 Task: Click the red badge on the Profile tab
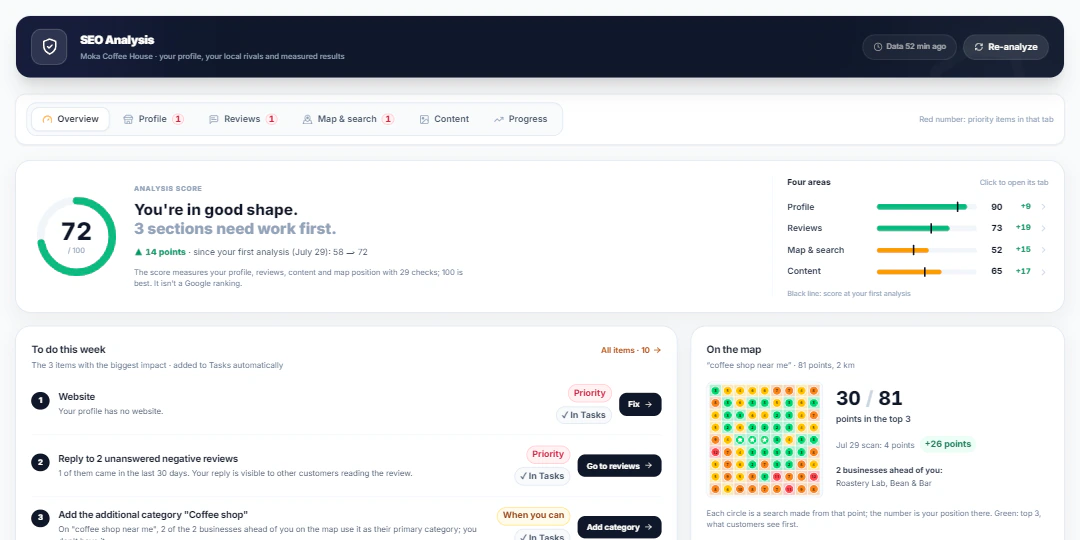(178, 119)
